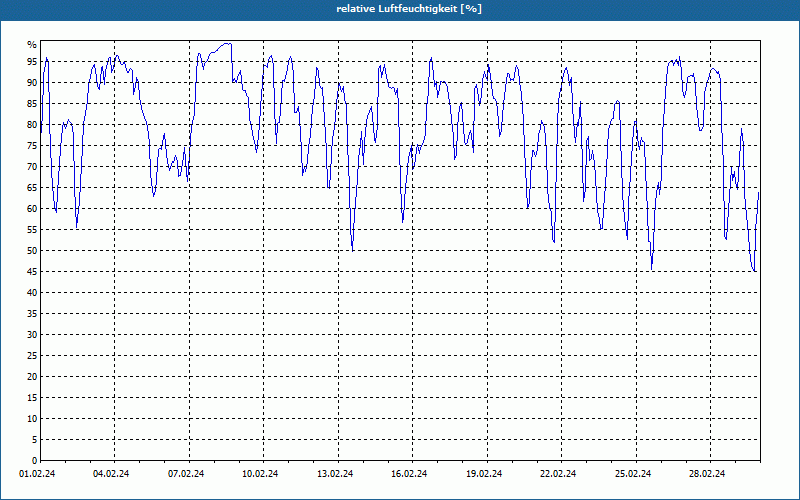Click the 25 y-axis value
800x500 pixels.
(x=32, y=356)
